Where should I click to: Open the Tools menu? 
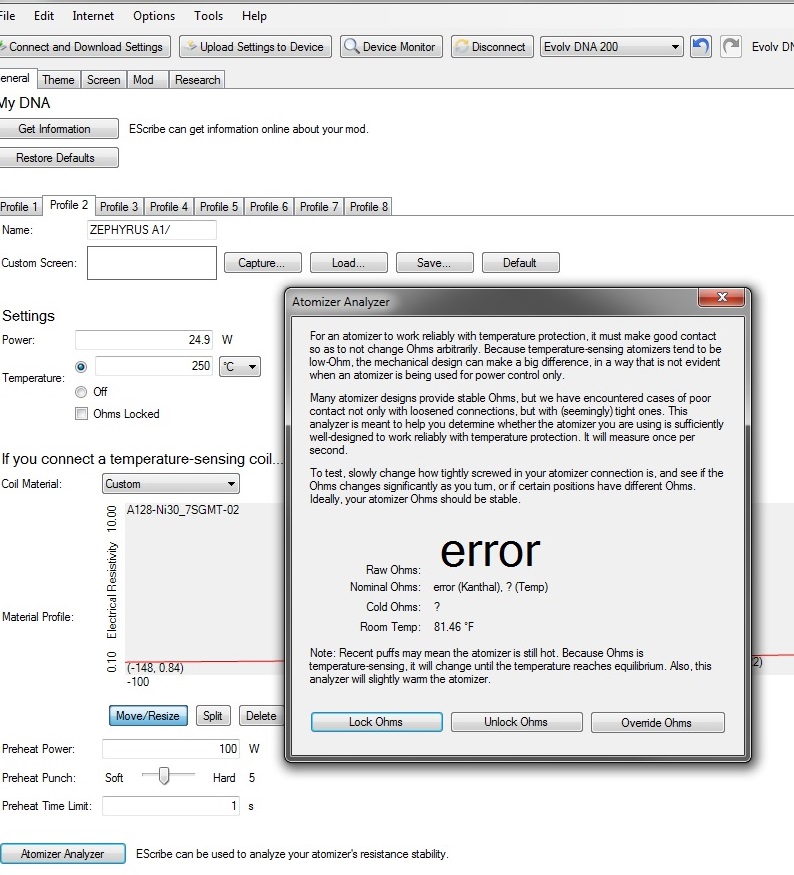(x=209, y=16)
